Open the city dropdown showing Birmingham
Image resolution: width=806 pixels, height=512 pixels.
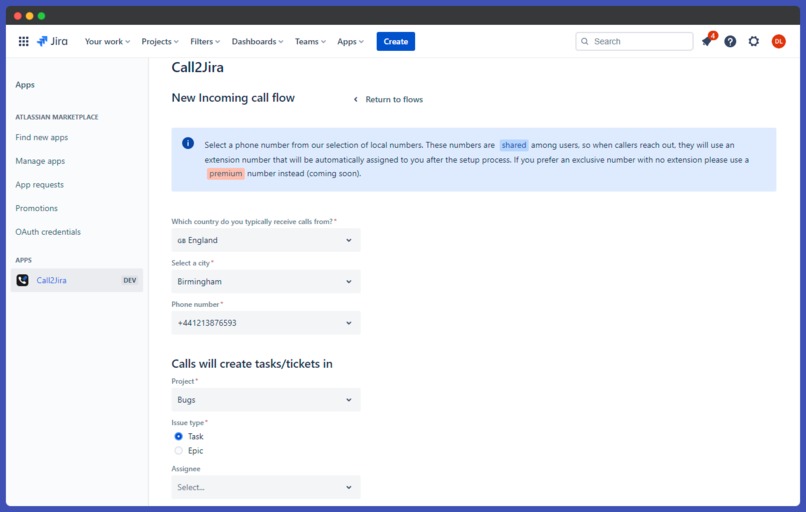(x=266, y=282)
